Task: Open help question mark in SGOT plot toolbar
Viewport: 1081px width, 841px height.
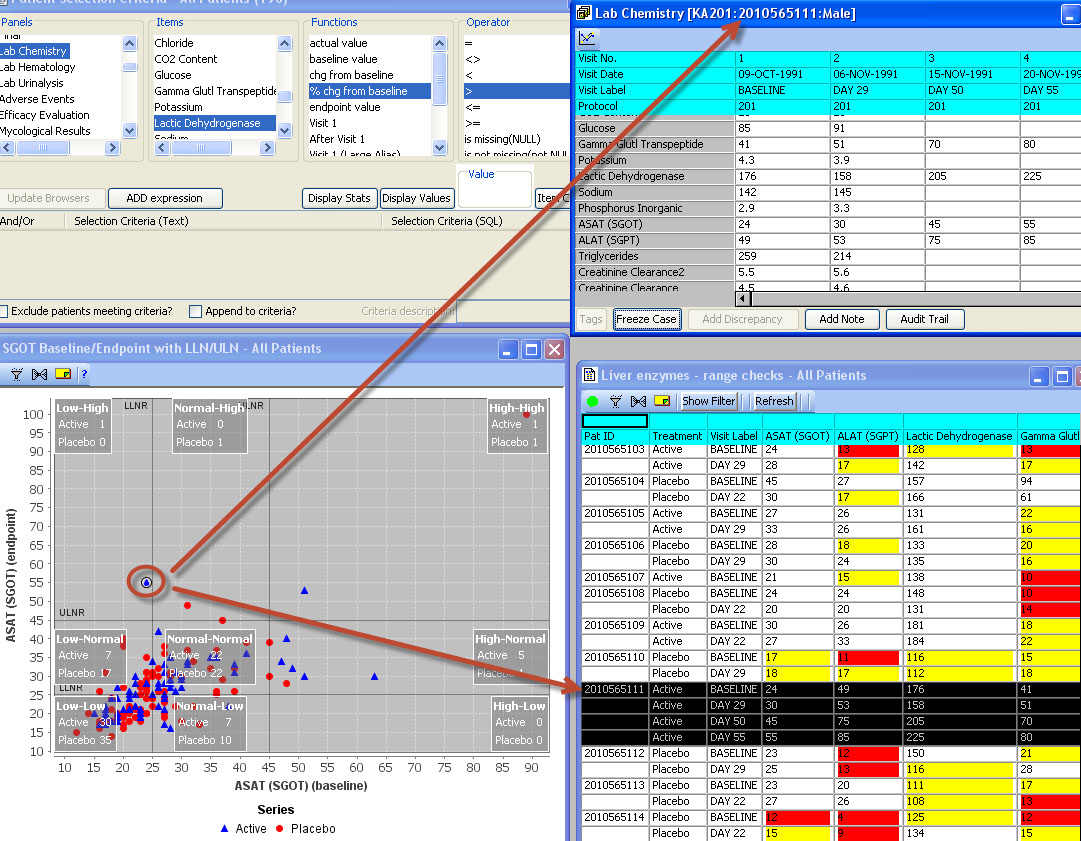Action: point(84,374)
